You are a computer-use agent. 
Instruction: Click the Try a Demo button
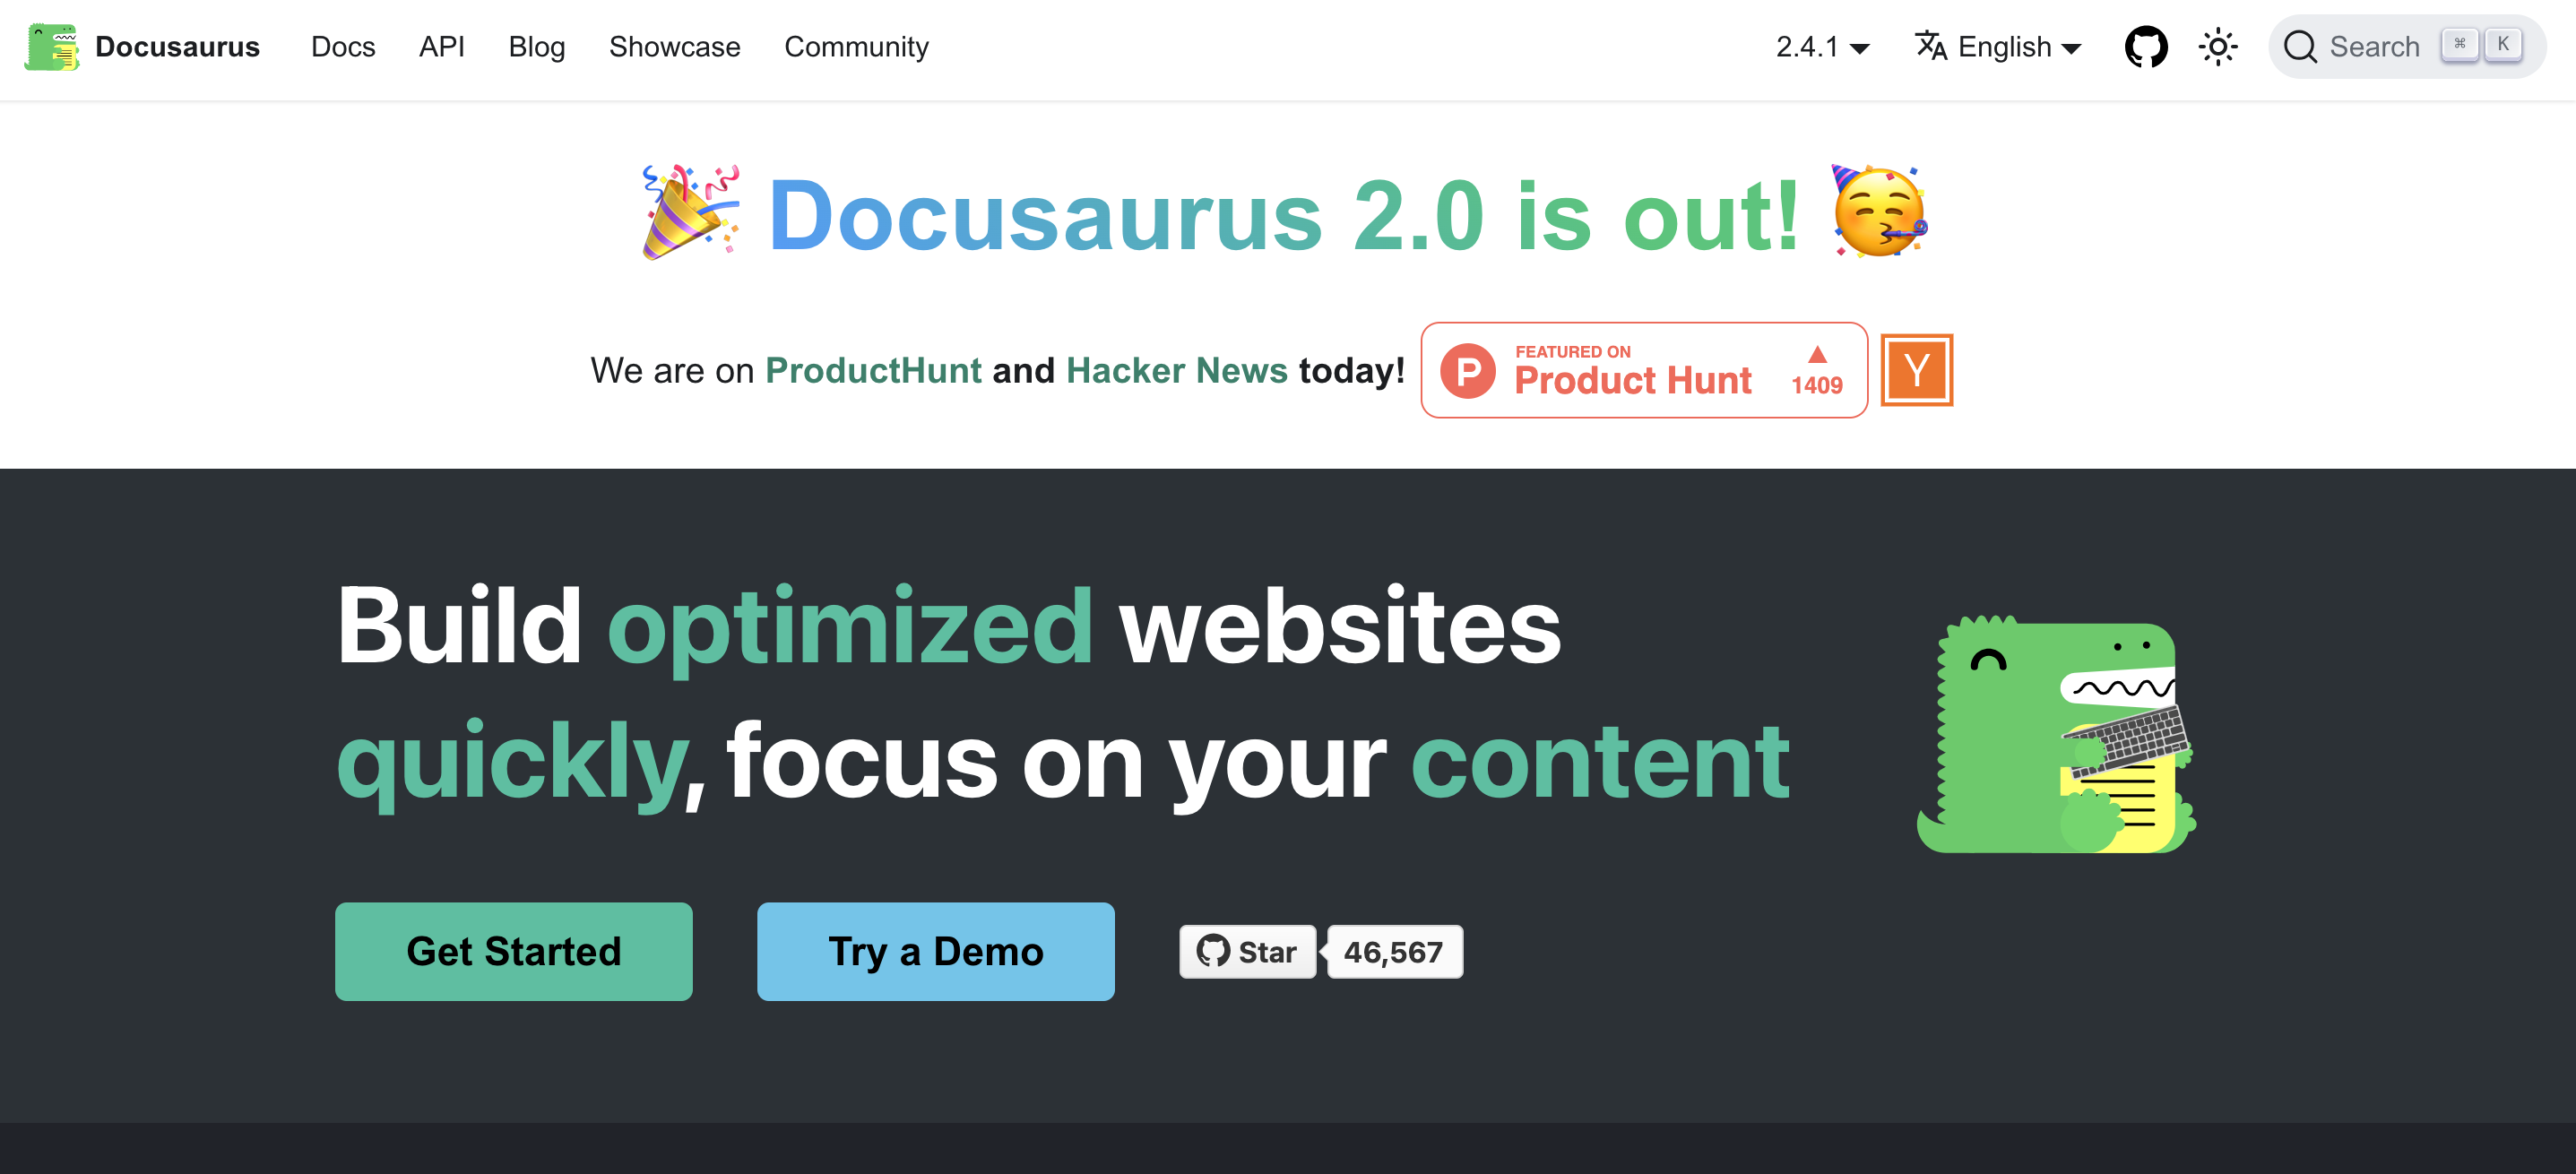click(x=937, y=951)
